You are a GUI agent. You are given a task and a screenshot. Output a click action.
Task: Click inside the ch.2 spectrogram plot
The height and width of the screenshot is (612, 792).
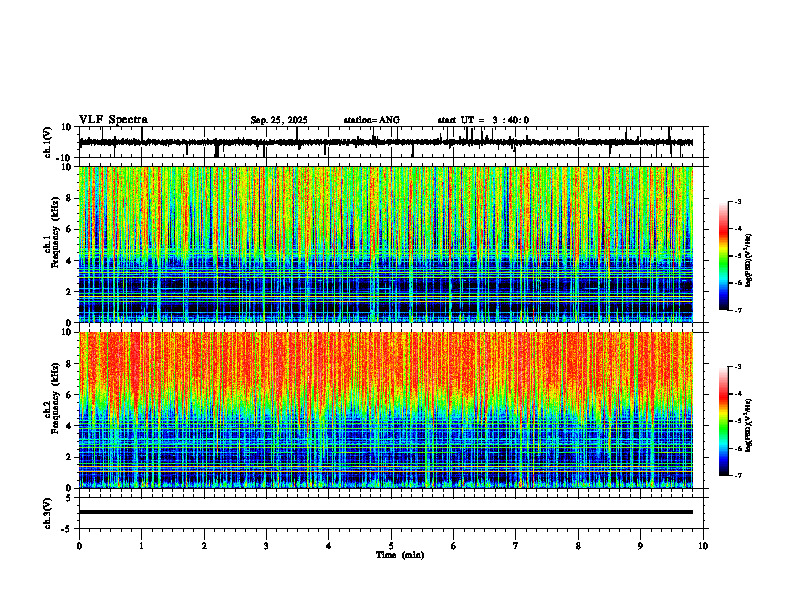coord(385,410)
